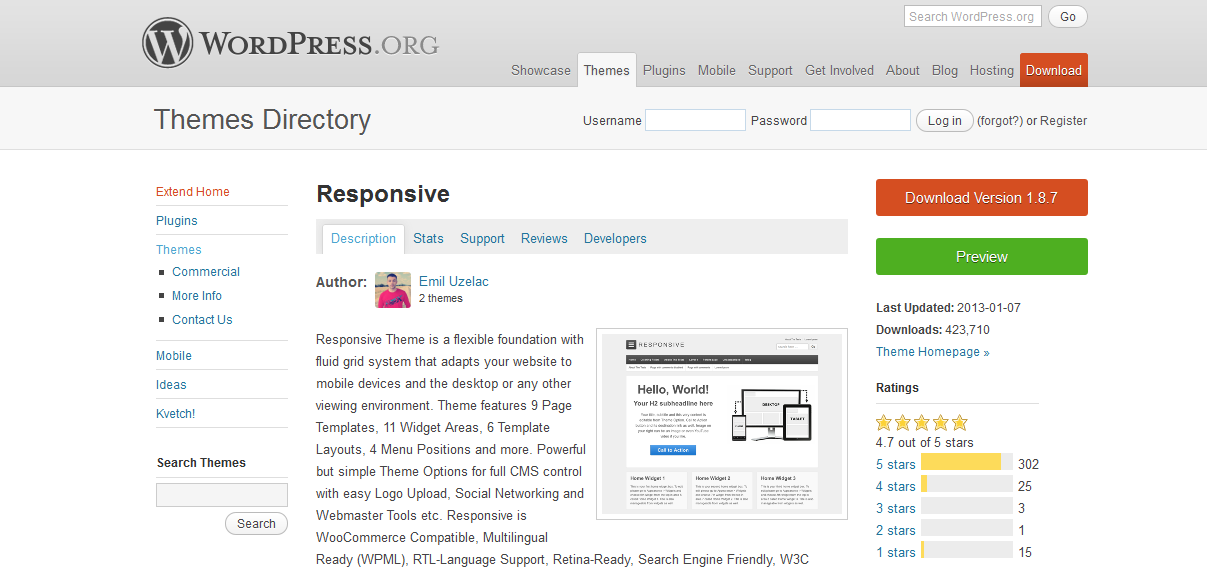Click the Themes Directory heading
Image resolution: width=1207 pixels, height=573 pixels.
pos(262,120)
